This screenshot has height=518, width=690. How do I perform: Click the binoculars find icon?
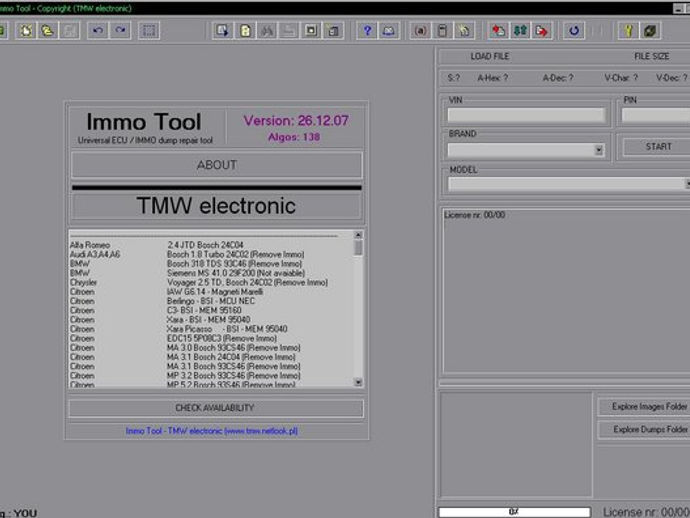click(267, 31)
